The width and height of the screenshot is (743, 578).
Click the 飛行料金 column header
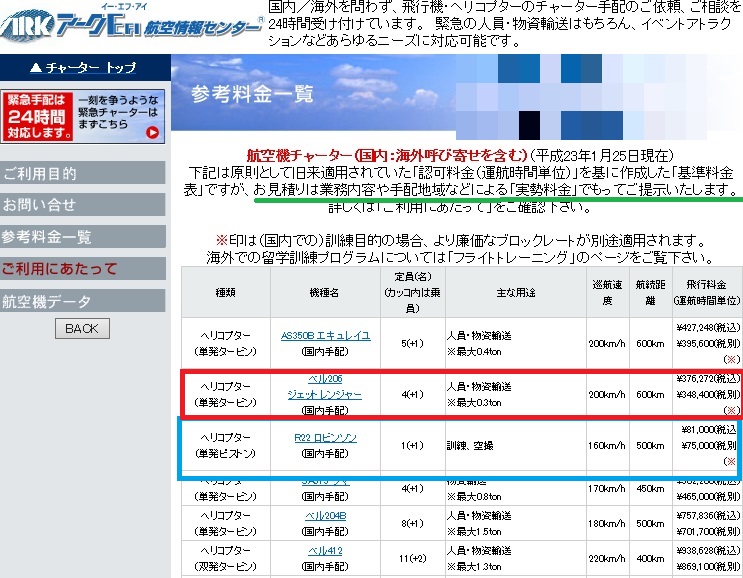tap(707, 292)
